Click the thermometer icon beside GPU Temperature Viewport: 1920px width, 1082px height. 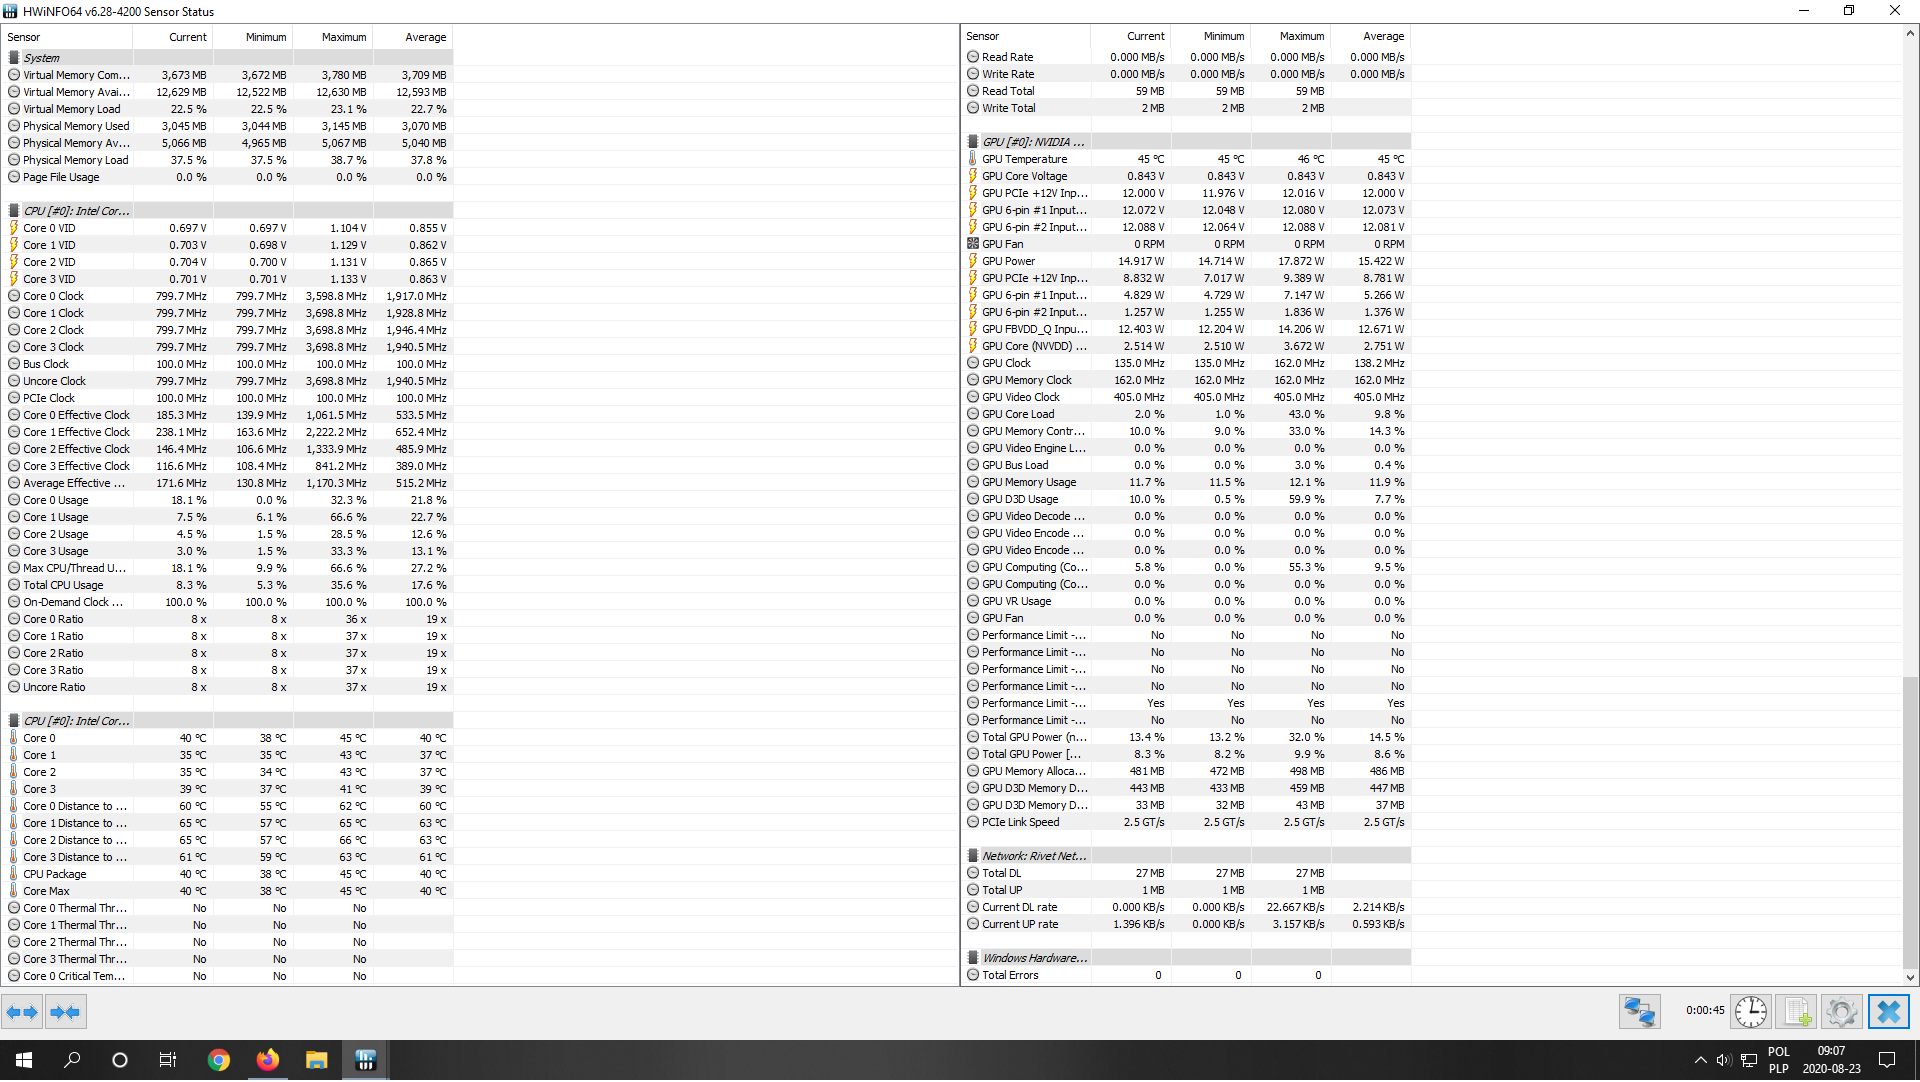(x=973, y=159)
